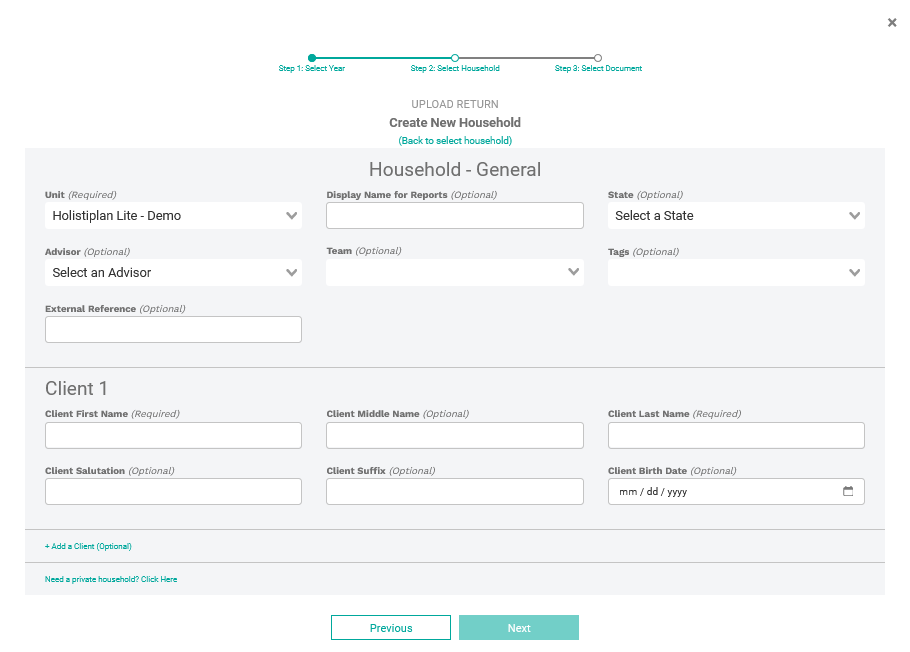The image size is (910, 652).
Task: Open the Select an Advisor dropdown
Action: [x=173, y=273]
